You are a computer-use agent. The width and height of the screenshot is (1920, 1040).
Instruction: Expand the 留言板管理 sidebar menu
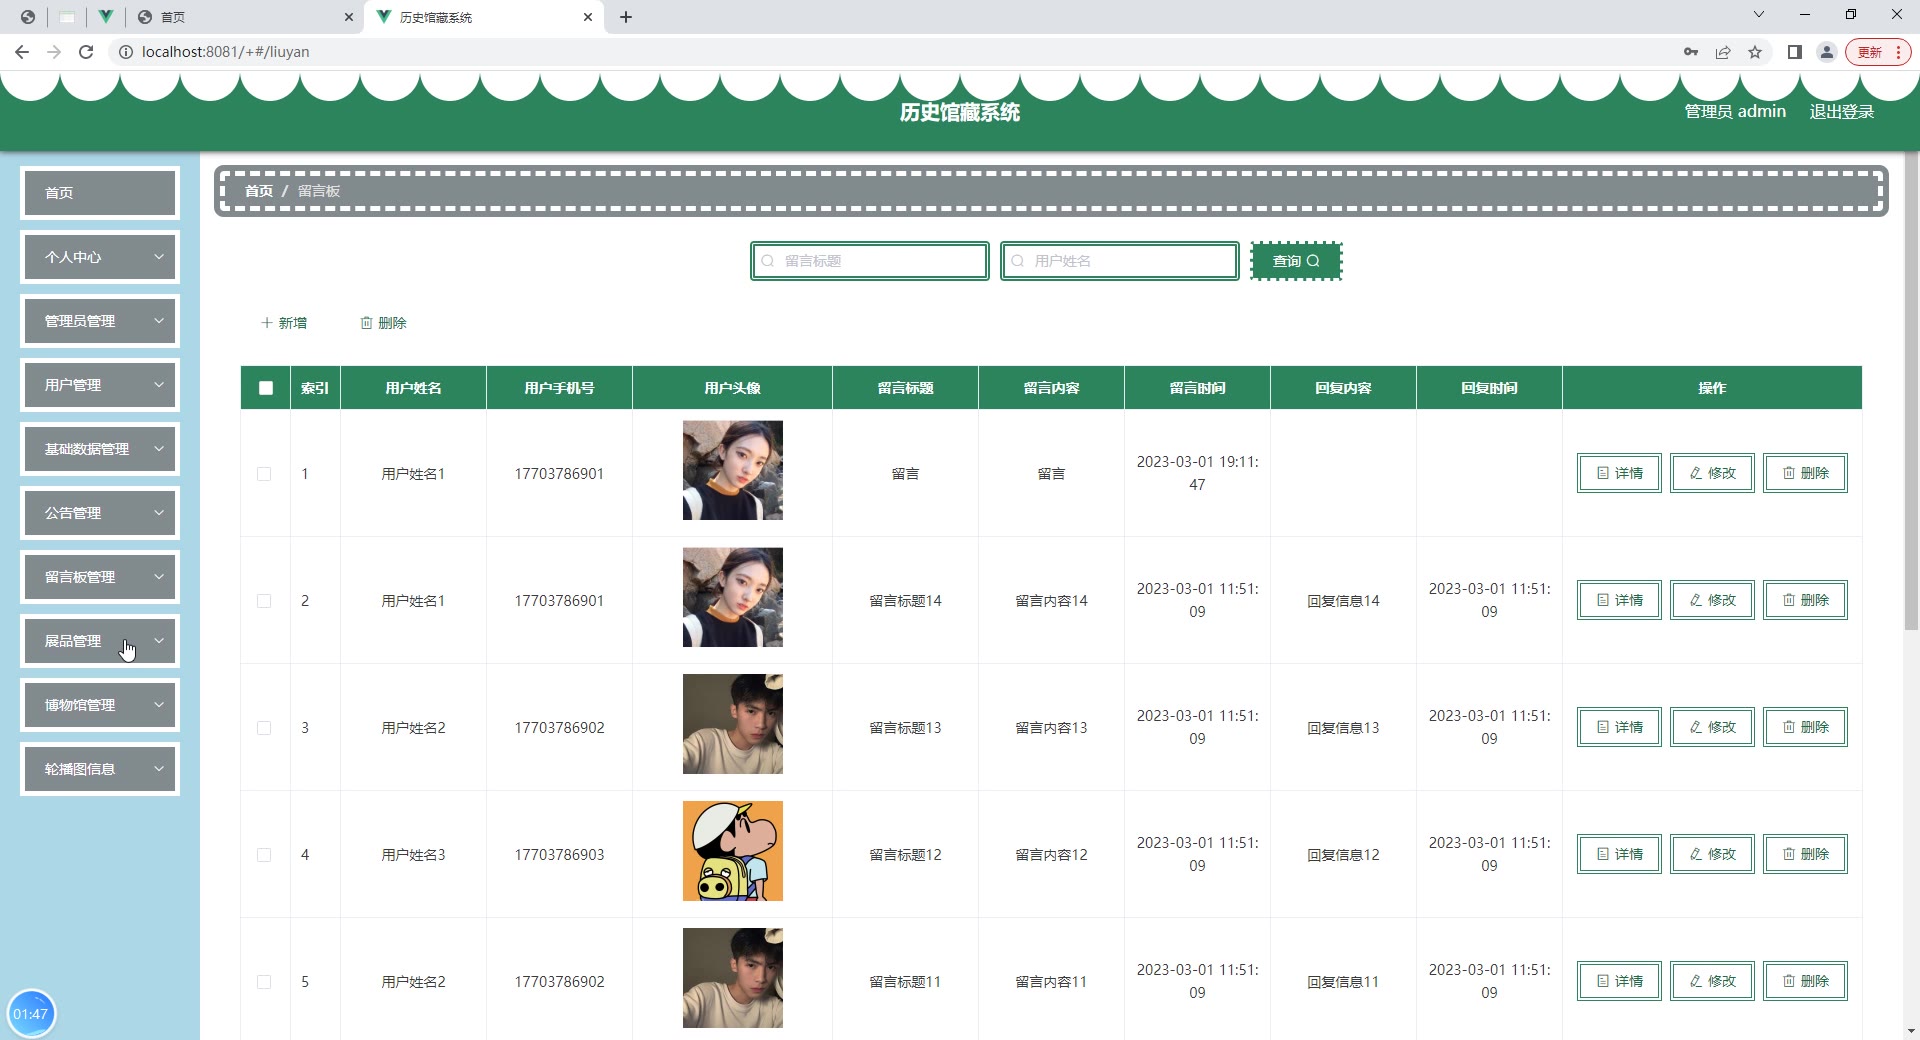pyautogui.click(x=100, y=577)
